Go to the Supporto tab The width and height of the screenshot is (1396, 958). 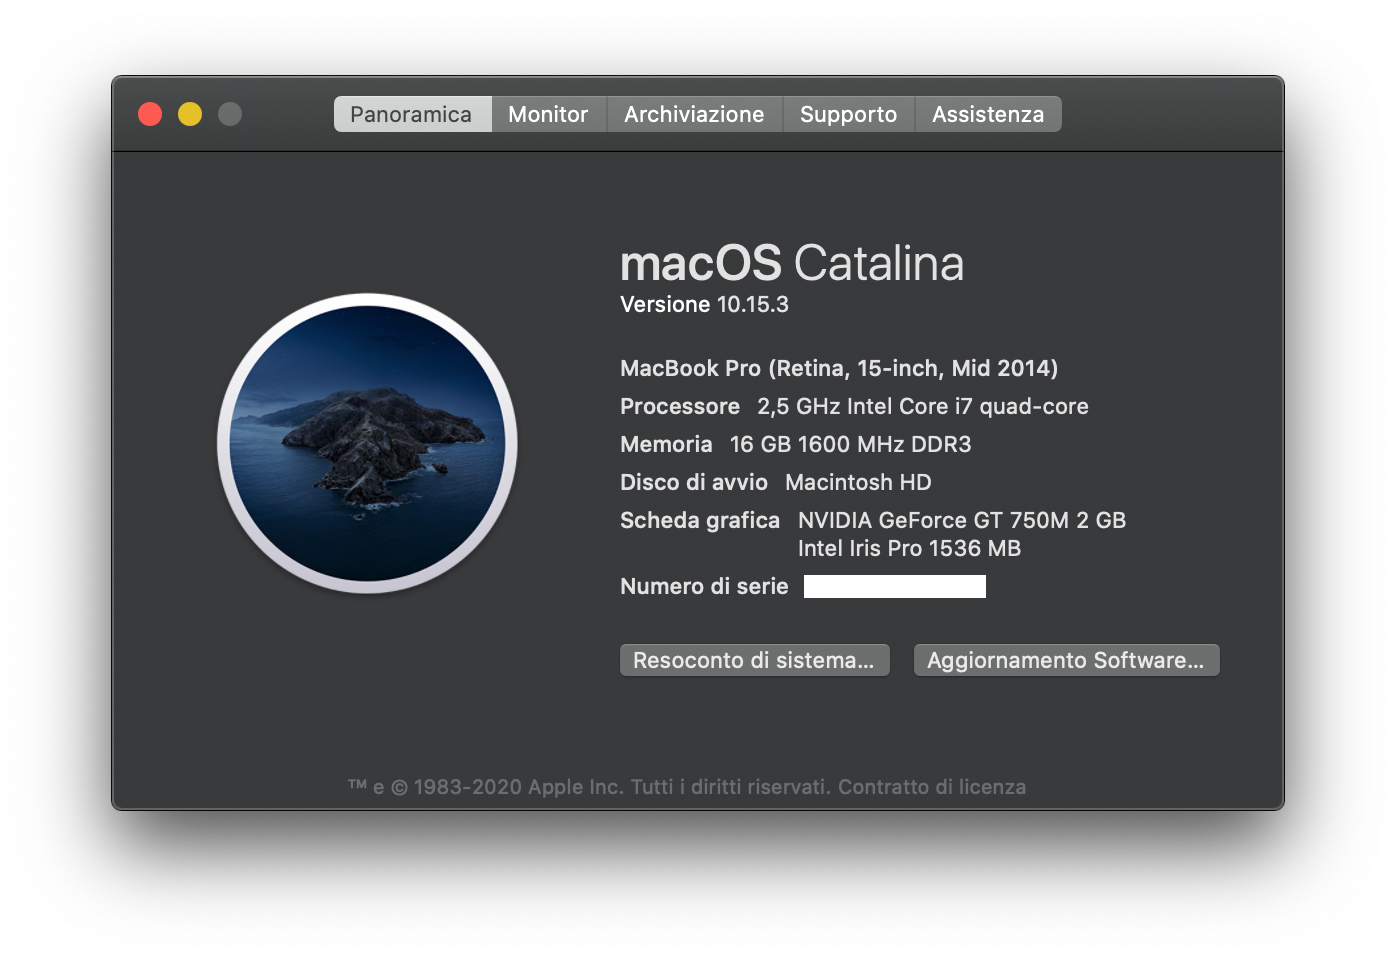click(848, 114)
